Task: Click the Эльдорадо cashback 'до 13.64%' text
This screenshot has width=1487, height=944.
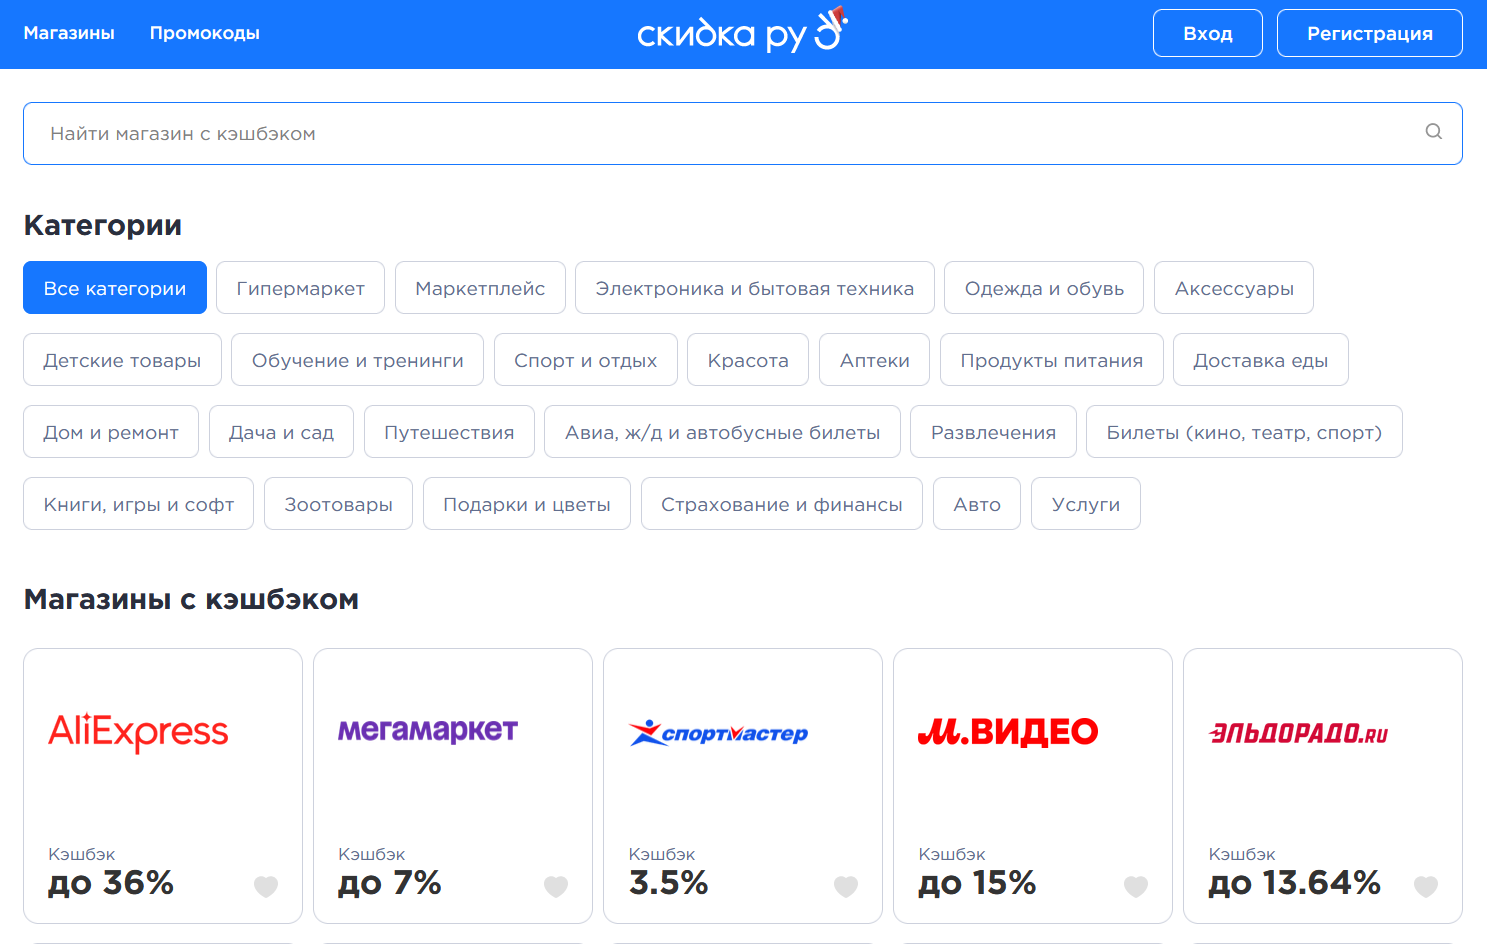Action: (1295, 883)
